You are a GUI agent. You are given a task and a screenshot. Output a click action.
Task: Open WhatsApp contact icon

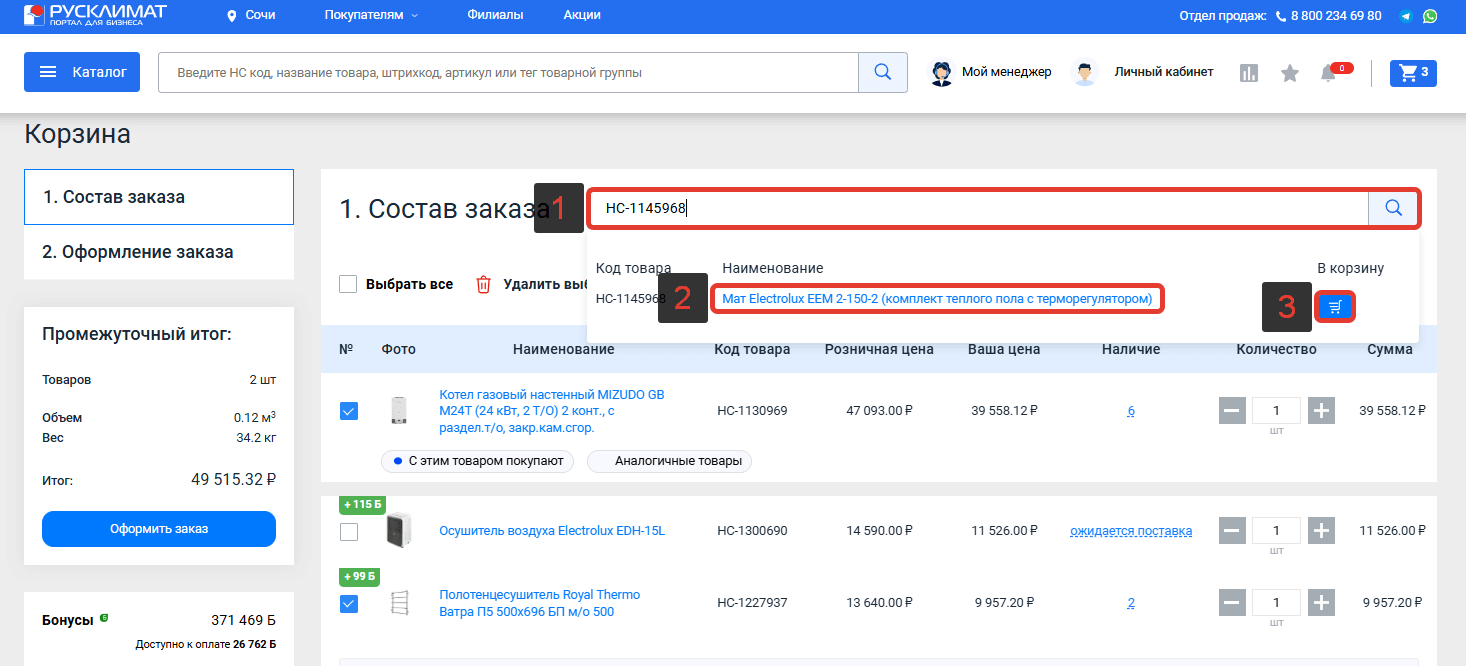coord(1430,16)
